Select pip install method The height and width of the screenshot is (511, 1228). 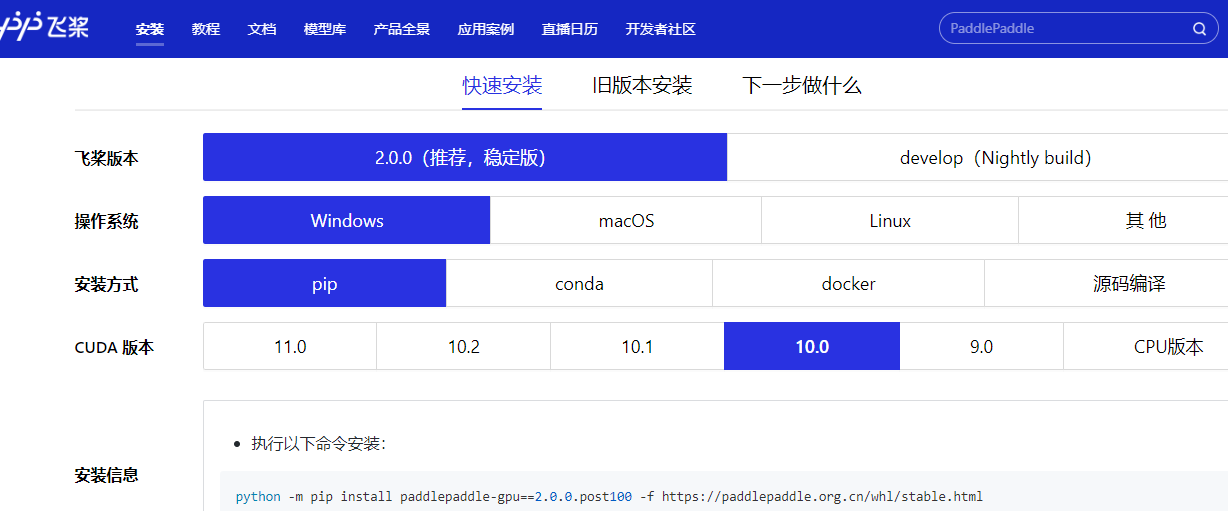coord(324,283)
